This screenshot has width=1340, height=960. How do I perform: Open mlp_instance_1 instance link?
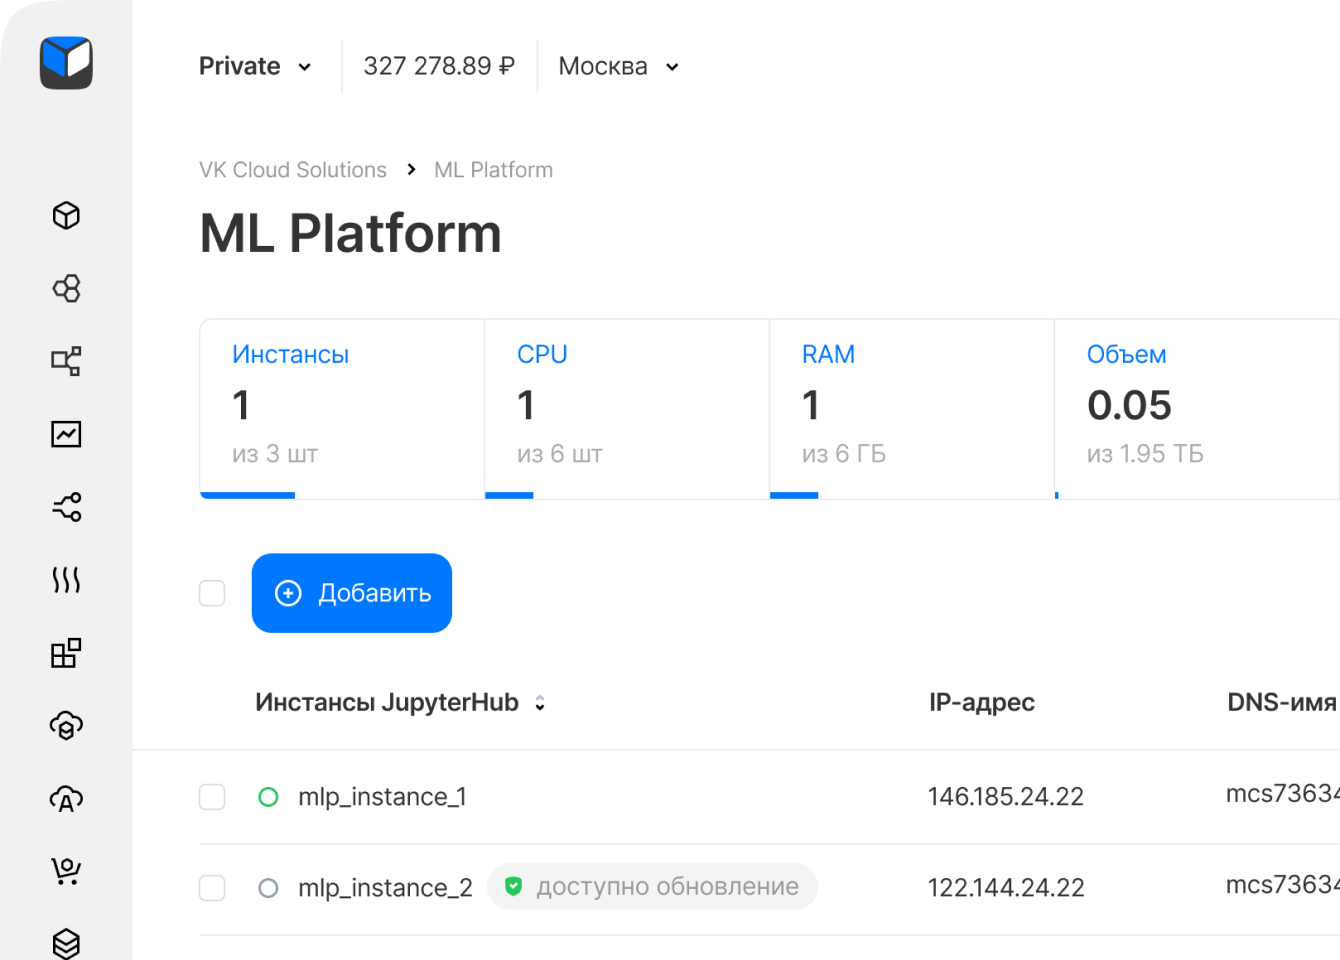pyautogui.click(x=382, y=797)
